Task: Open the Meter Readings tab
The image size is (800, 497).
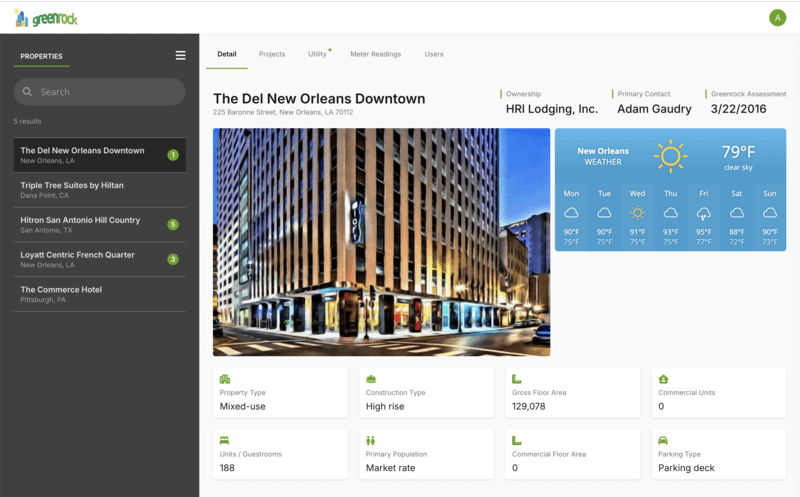Action: [x=376, y=54]
